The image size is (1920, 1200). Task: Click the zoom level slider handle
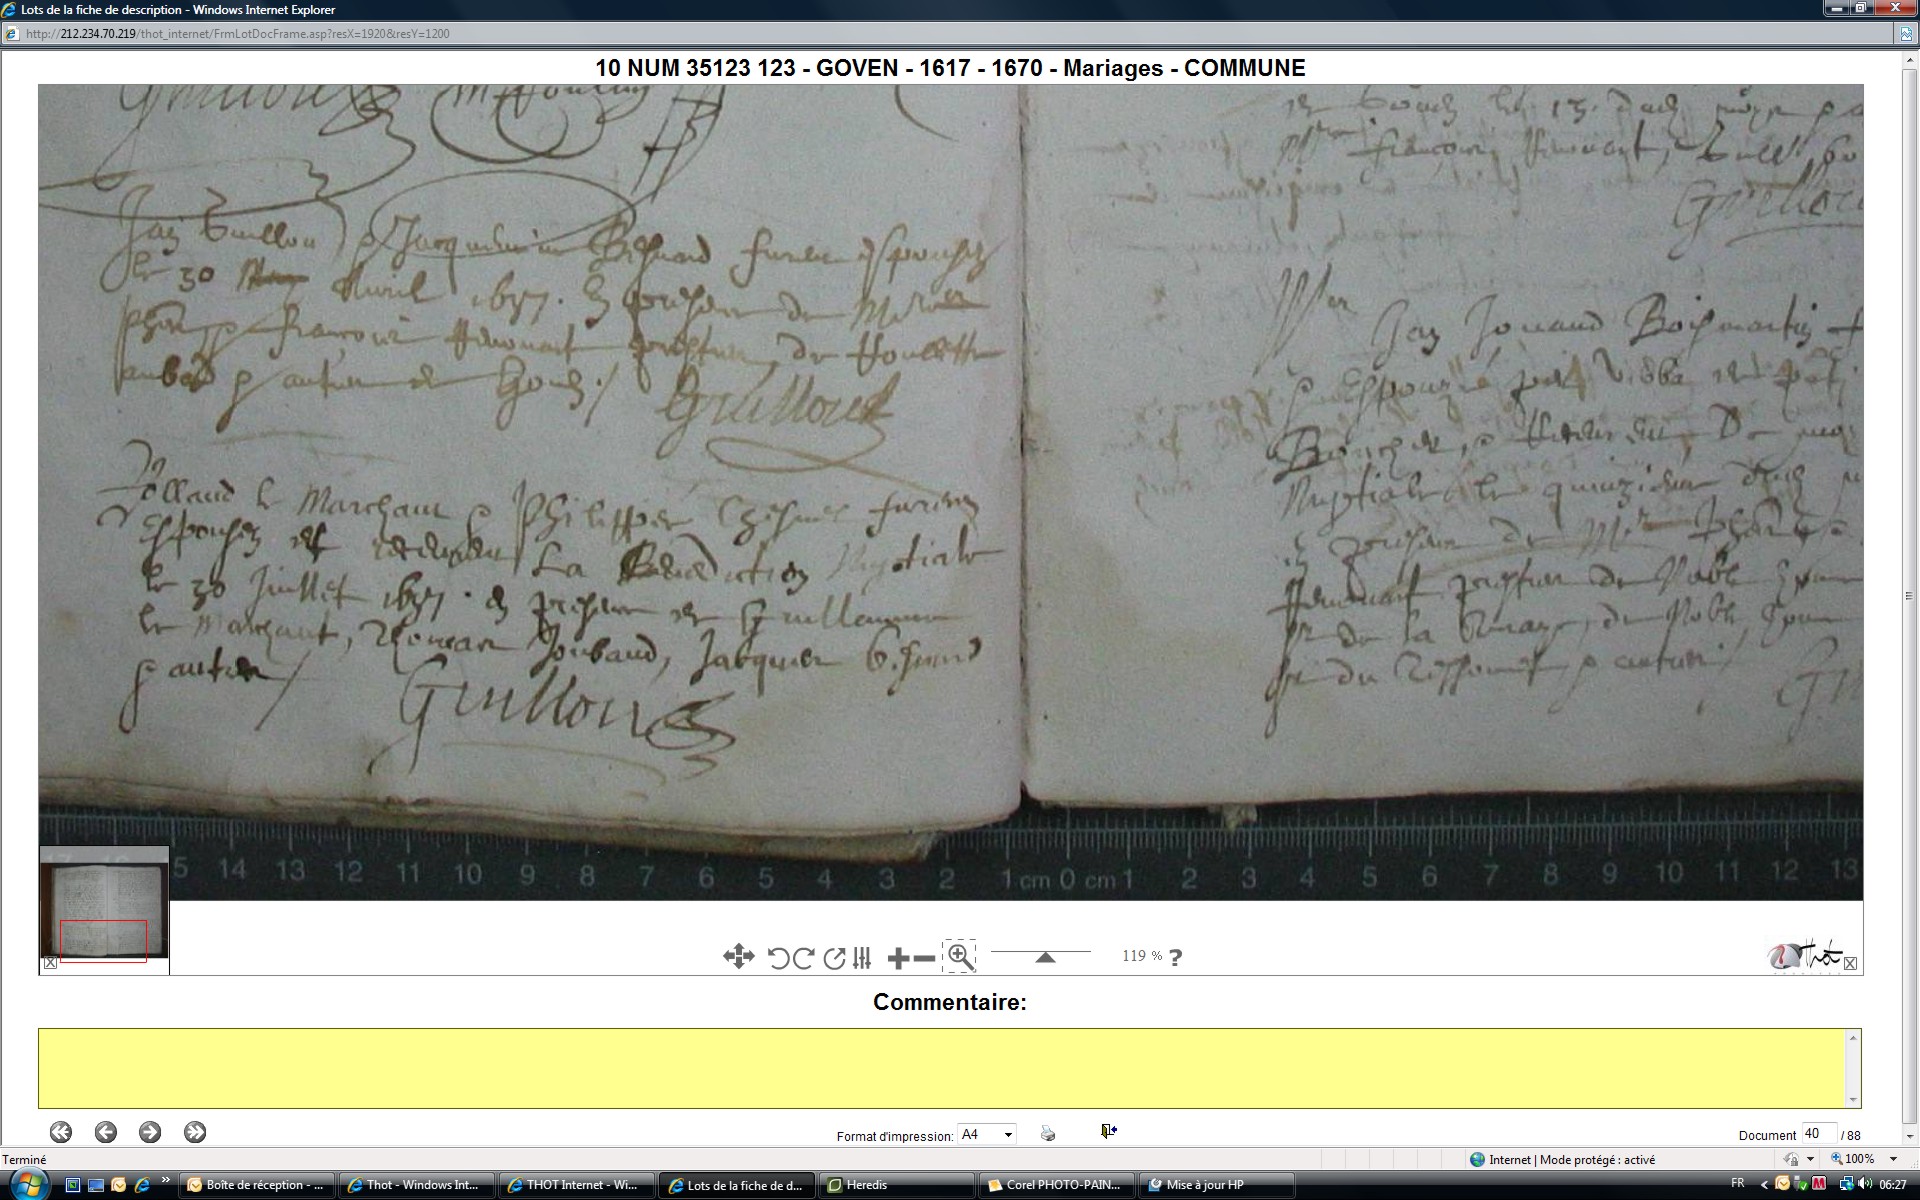coord(1045,957)
